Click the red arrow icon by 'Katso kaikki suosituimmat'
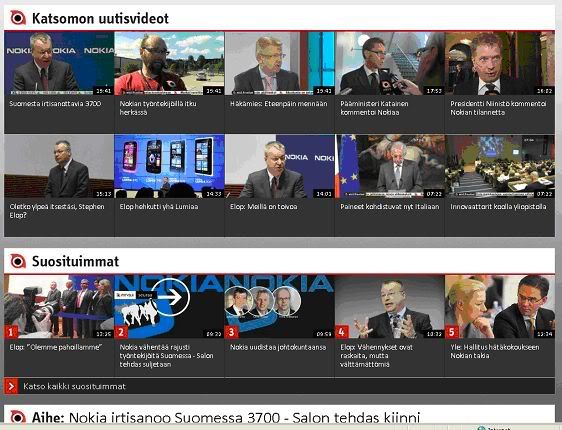Image resolution: width=562 pixels, height=430 pixels. tap(11, 386)
